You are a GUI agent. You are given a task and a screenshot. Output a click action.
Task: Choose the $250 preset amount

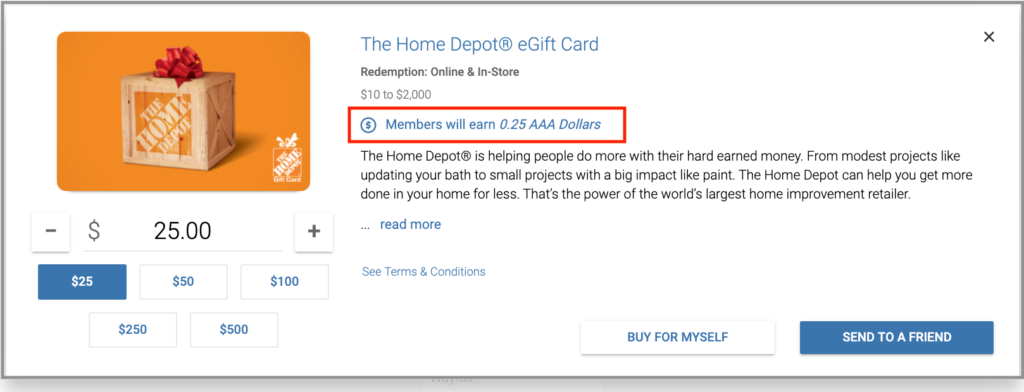tap(133, 330)
